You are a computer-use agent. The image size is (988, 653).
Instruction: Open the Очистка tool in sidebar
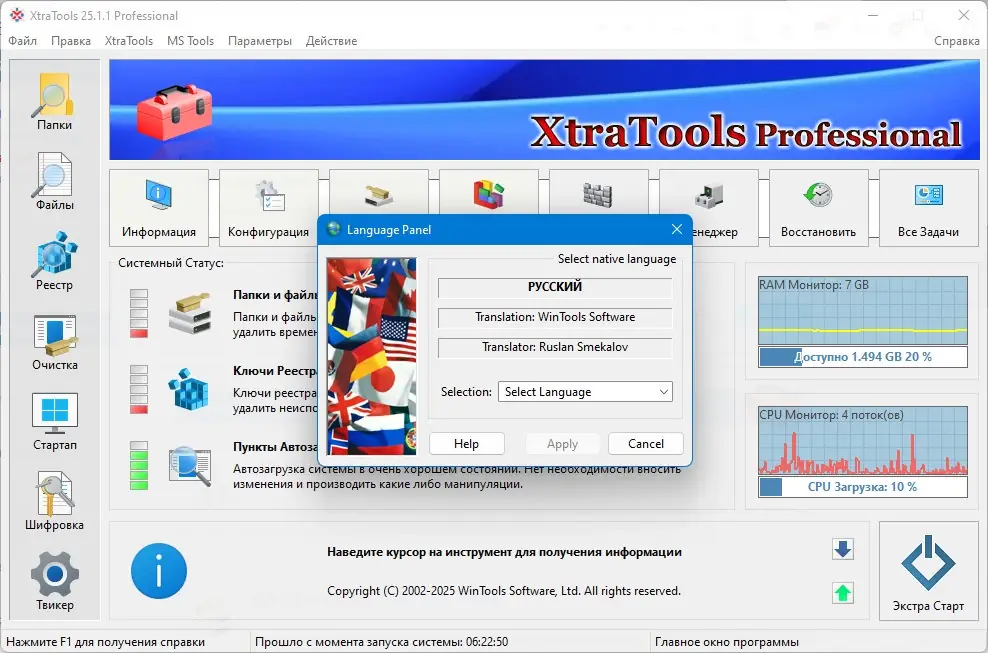pyautogui.click(x=54, y=341)
